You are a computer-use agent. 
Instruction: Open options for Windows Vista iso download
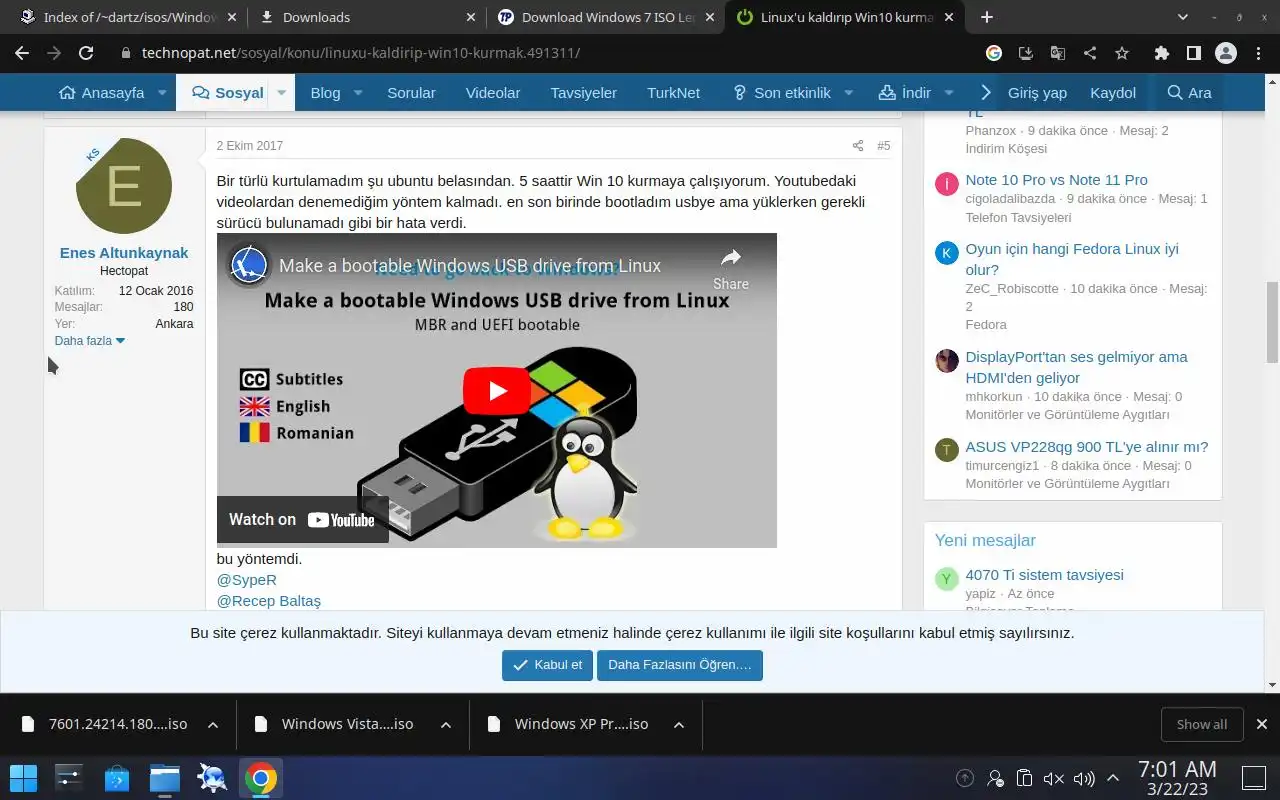446,725
